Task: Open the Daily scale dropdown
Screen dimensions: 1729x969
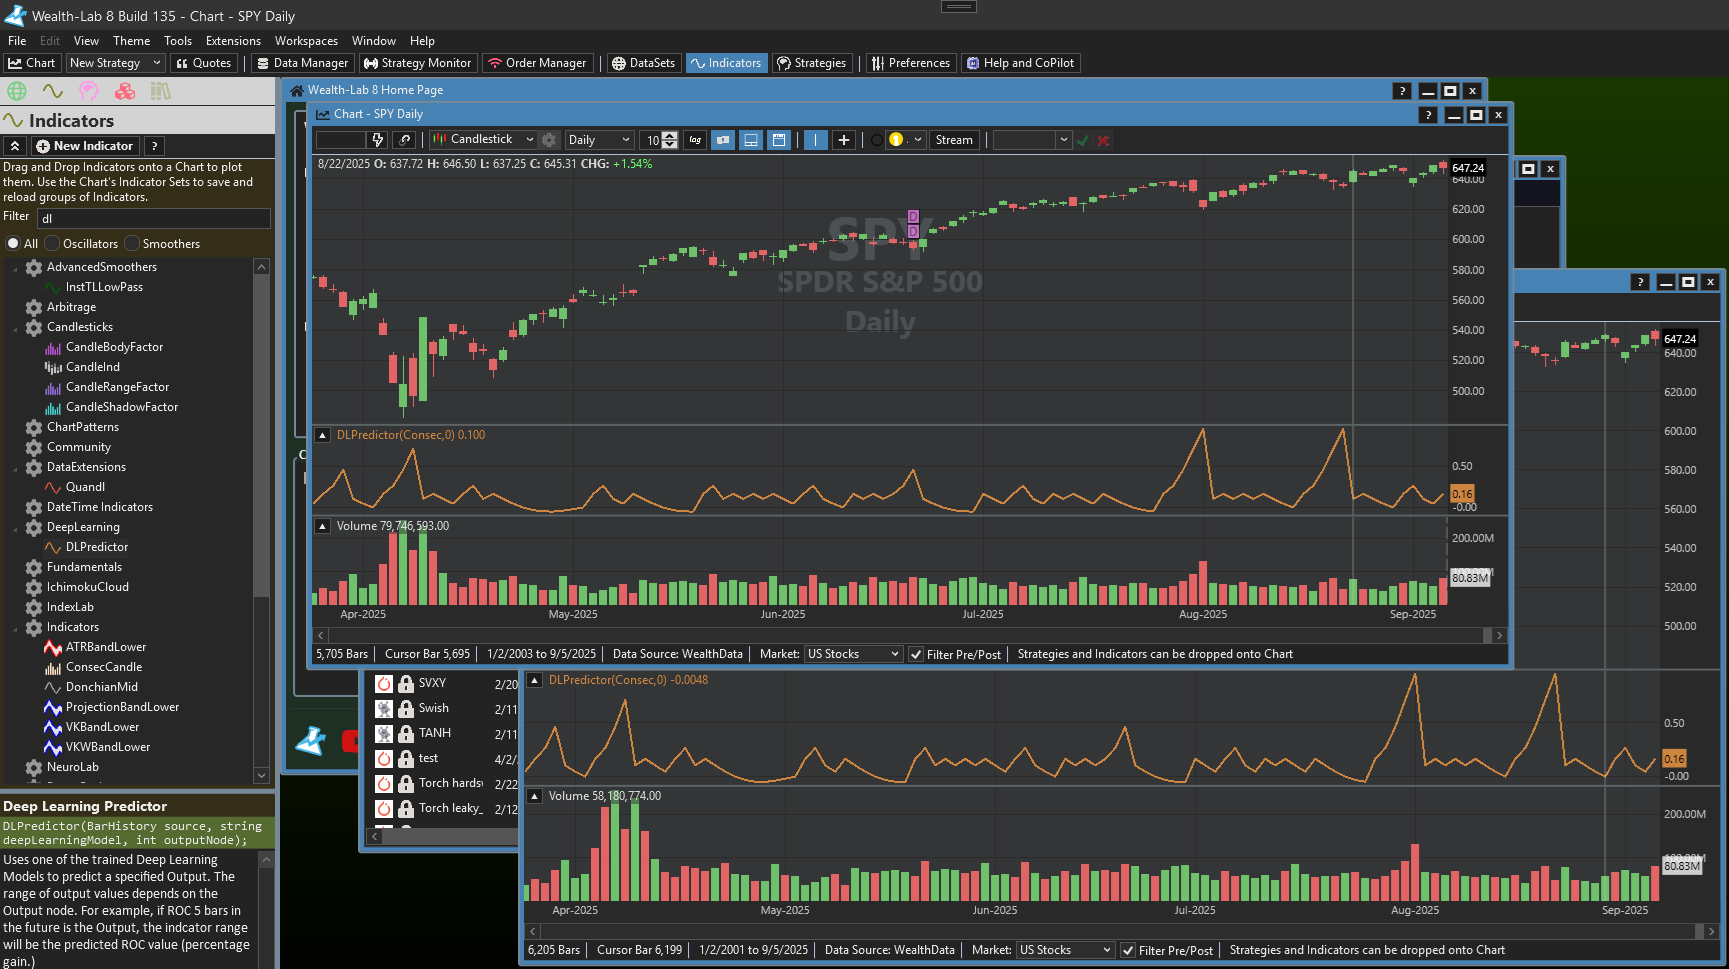Action: pyautogui.click(x=599, y=140)
